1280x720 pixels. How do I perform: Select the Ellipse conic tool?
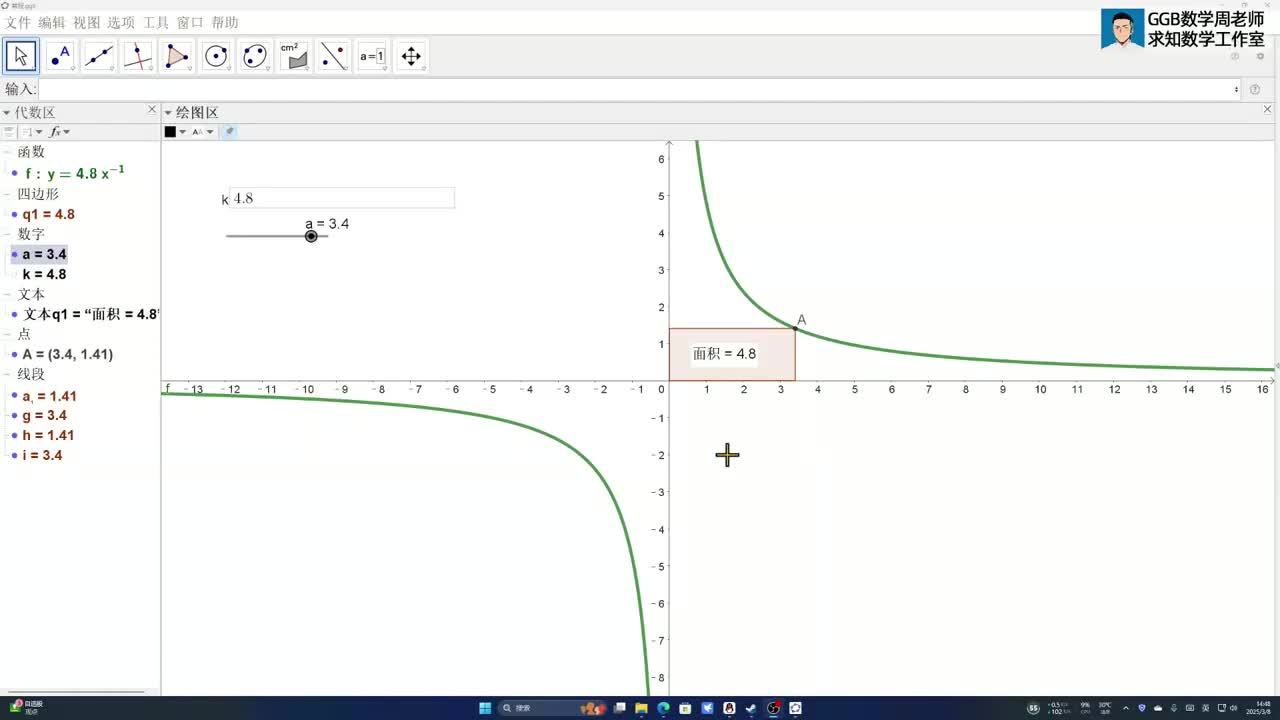(255, 56)
